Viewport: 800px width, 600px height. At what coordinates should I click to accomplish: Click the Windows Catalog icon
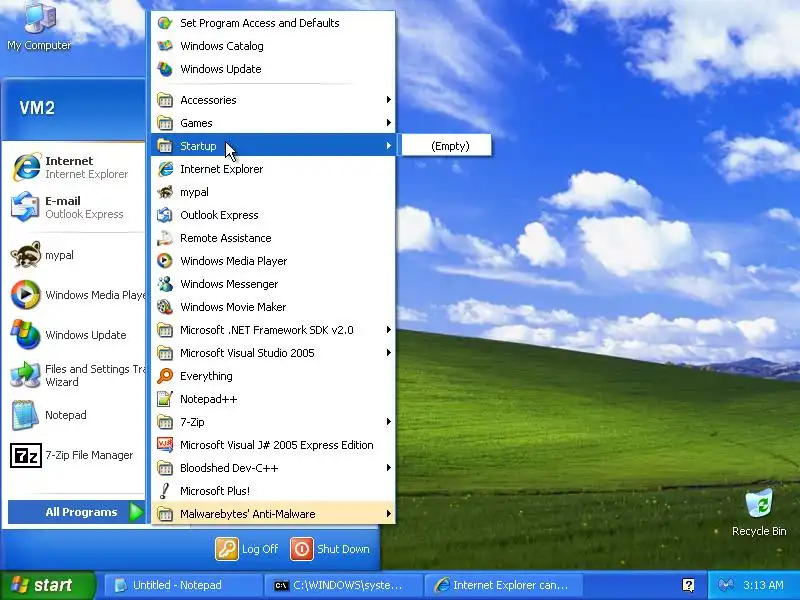click(165, 46)
